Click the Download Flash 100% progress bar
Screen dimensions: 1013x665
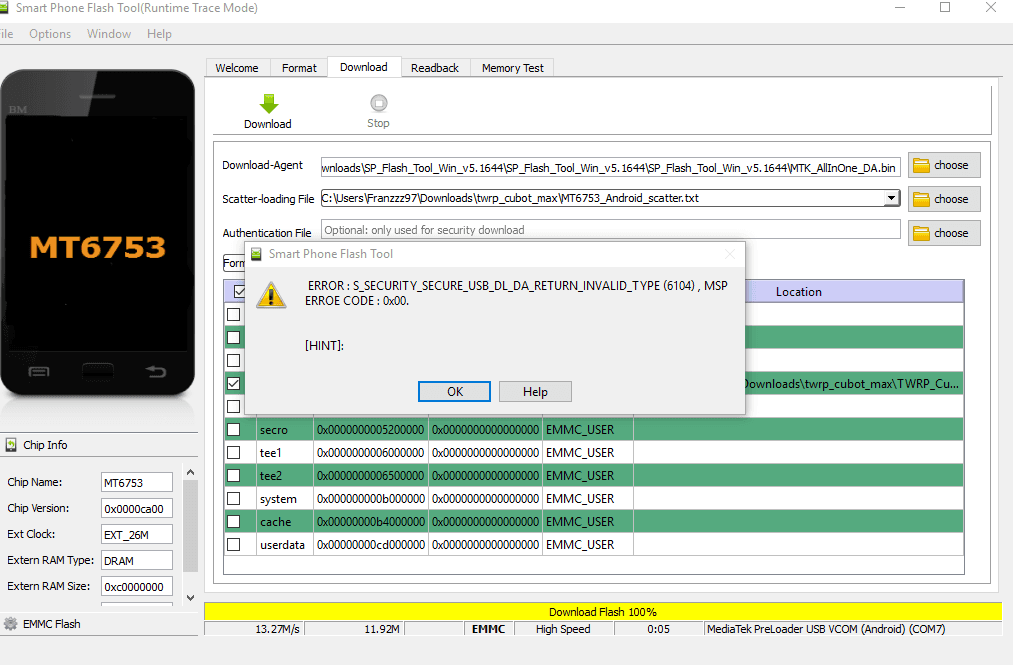tap(603, 611)
